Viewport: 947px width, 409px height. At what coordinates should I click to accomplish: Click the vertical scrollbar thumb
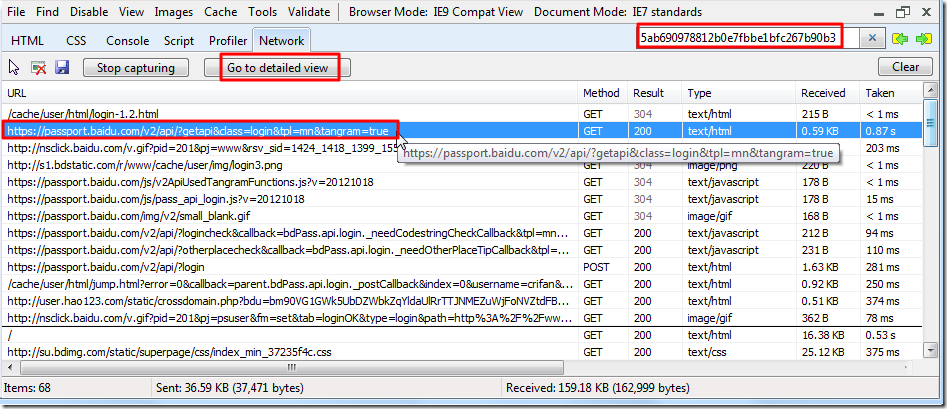[x=930, y=123]
